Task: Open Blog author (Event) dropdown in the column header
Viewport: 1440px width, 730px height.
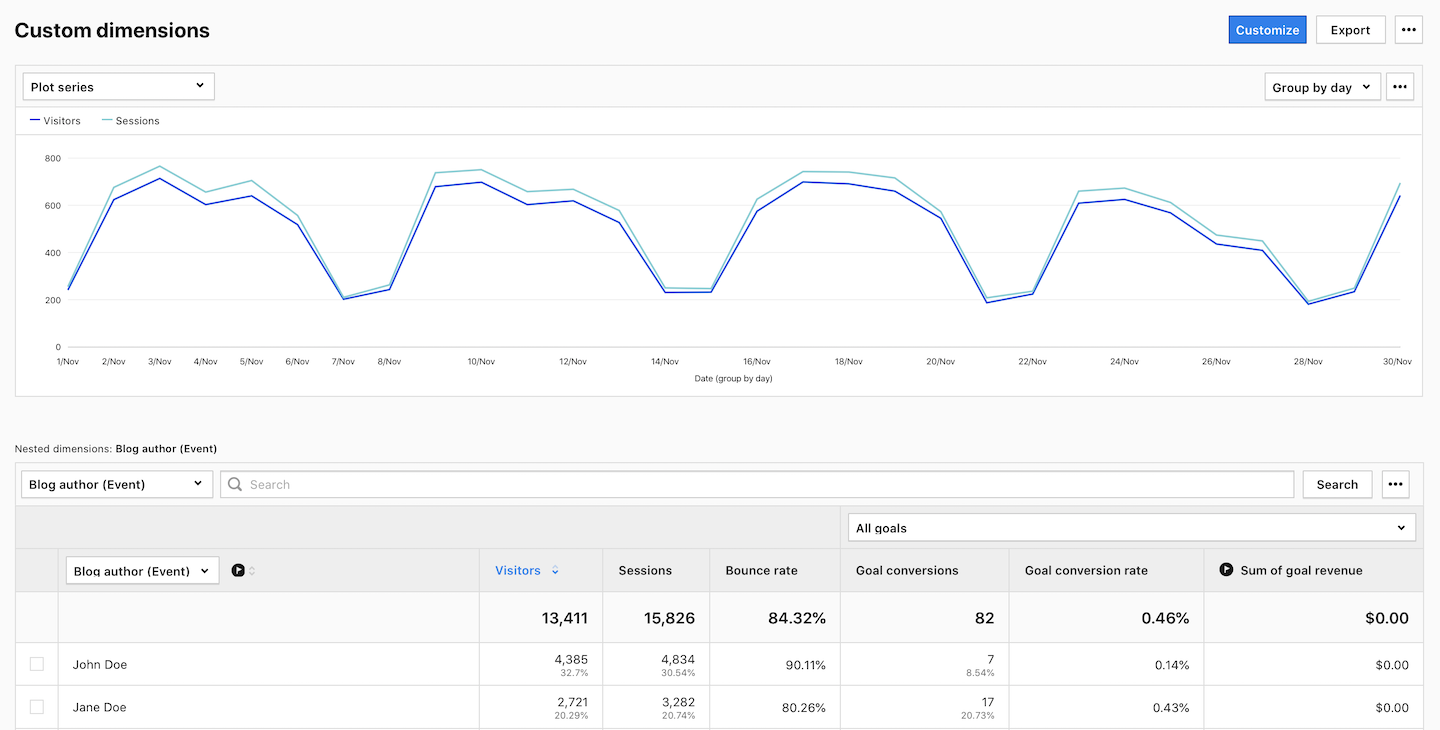Action: (x=142, y=571)
